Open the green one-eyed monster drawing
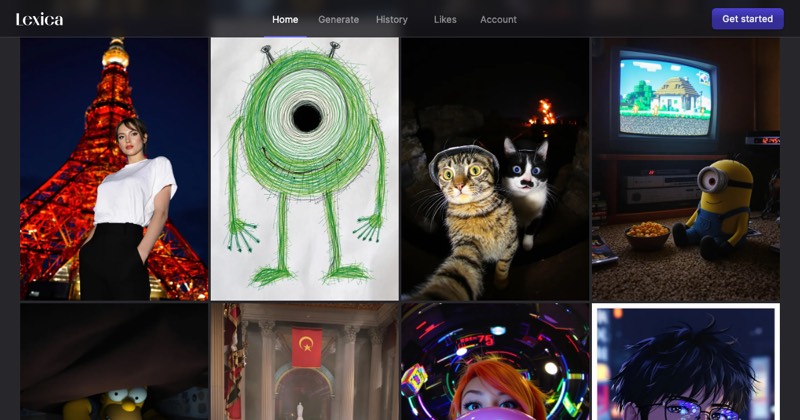This screenshot has width=800, height=420. click(305, 168)
